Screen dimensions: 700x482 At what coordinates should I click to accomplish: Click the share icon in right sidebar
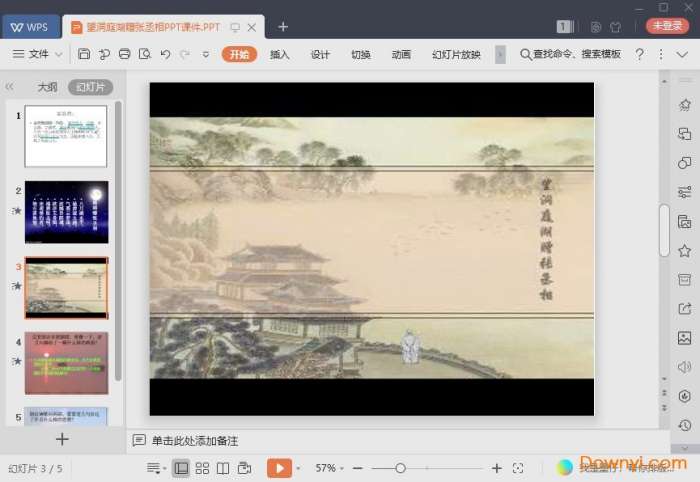[x=684, y=309]
